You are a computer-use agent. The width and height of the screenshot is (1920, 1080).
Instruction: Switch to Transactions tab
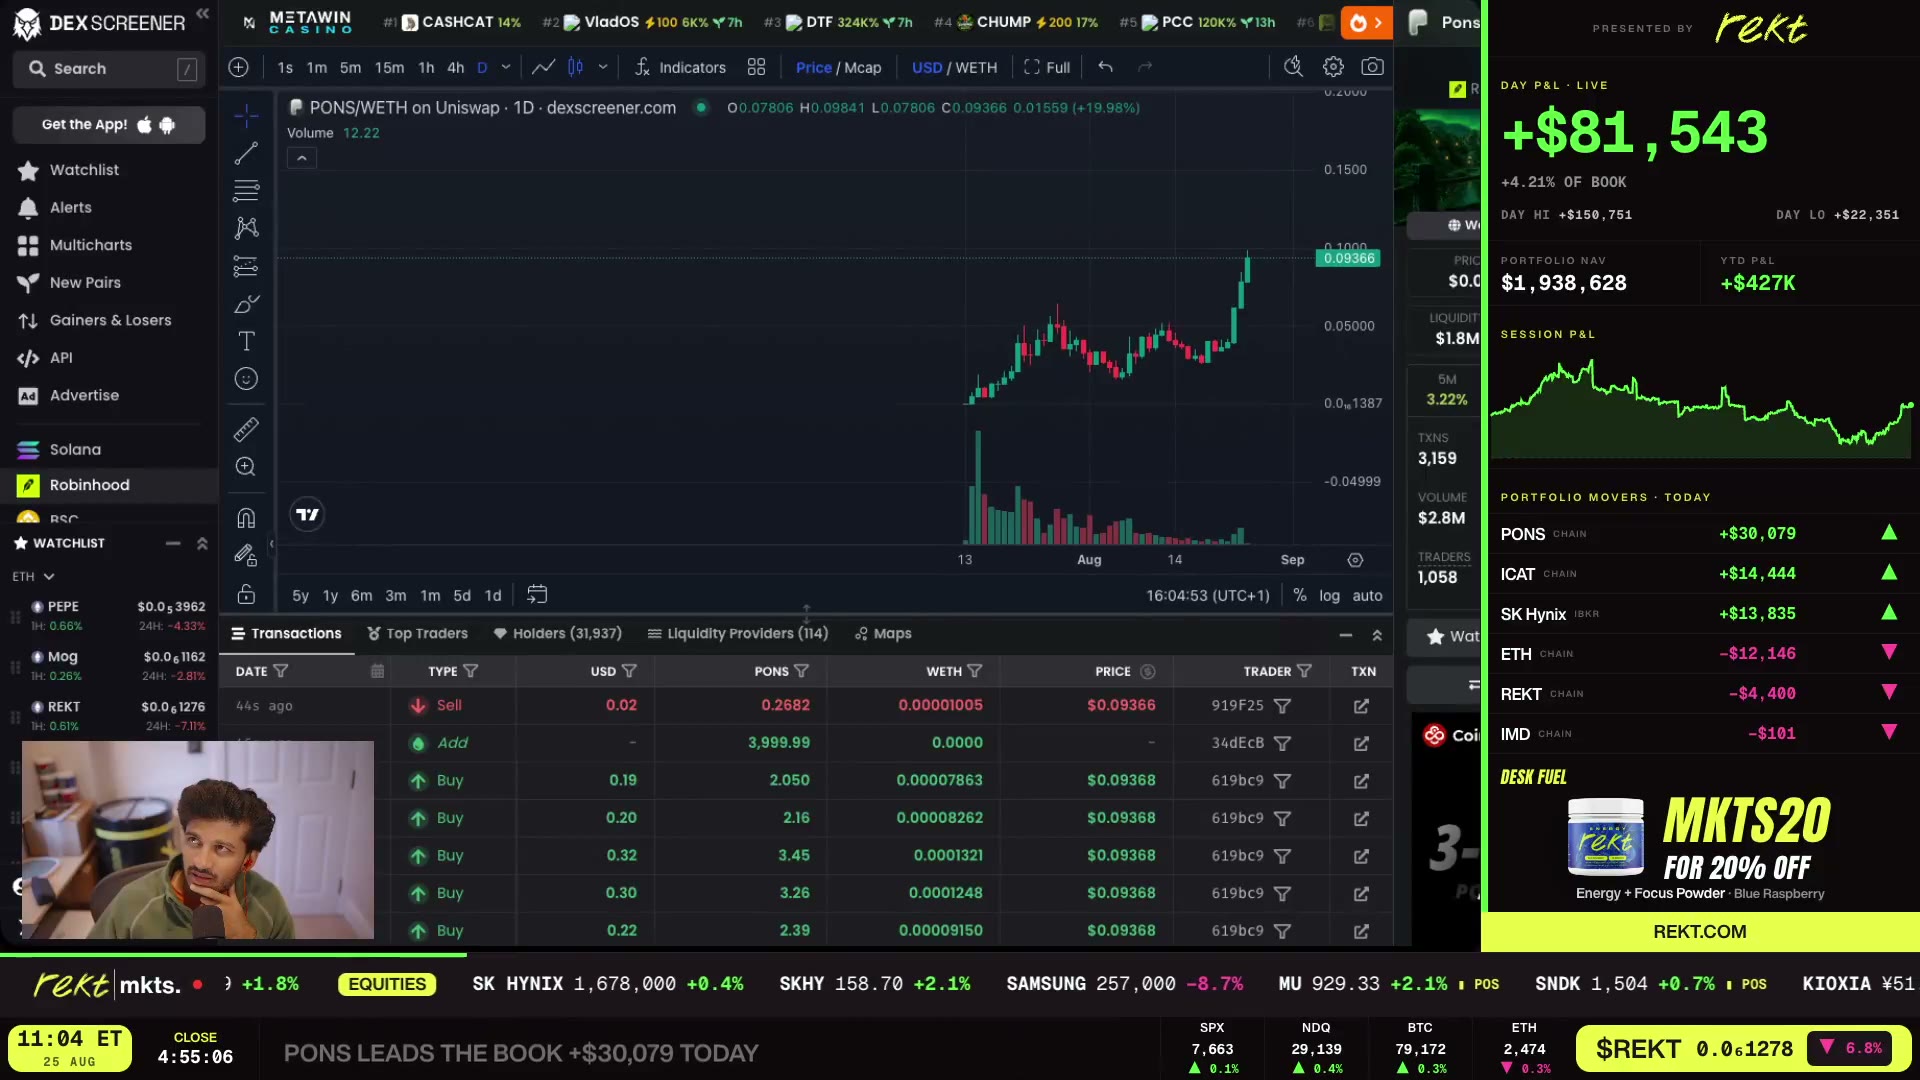(x=287, y=634)
